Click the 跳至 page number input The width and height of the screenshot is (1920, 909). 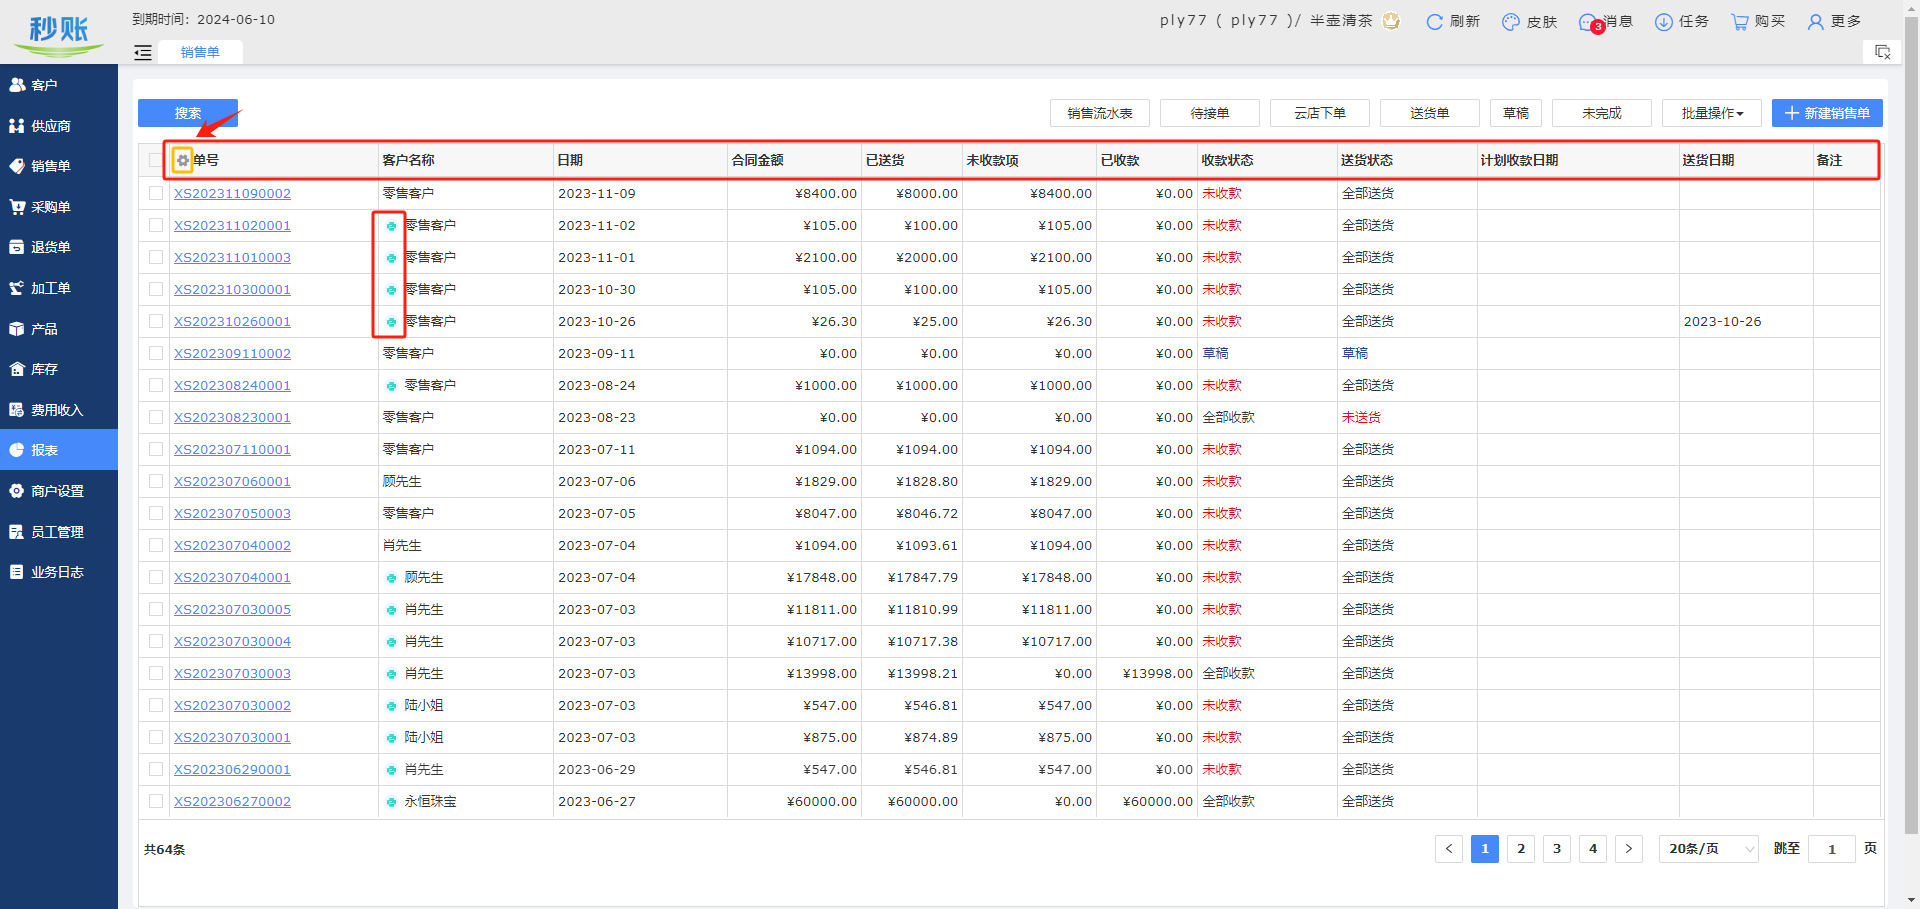[x=1832, y=849]
